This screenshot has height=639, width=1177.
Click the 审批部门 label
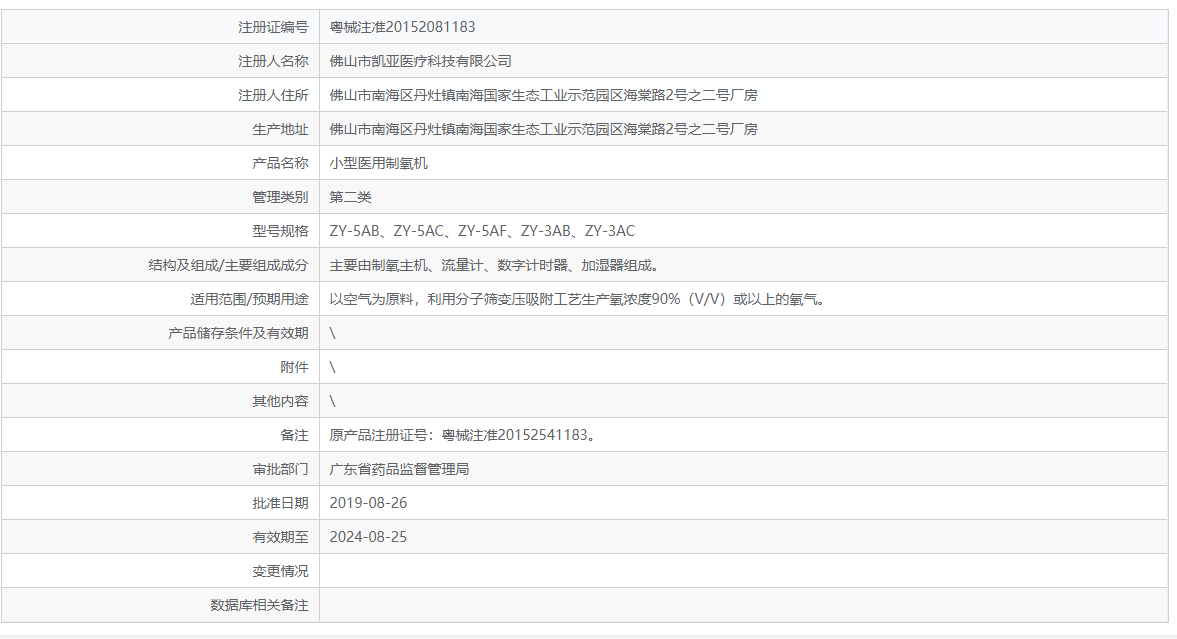[280, 469]
